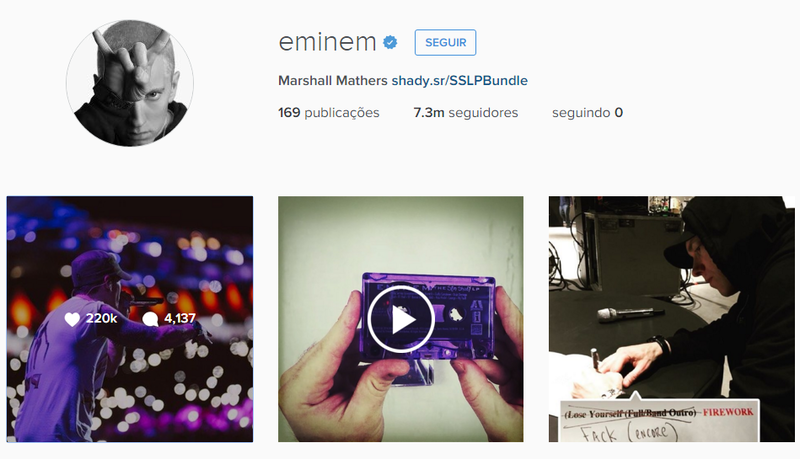Click the heart likes icon on concert post

click(72, 319)
